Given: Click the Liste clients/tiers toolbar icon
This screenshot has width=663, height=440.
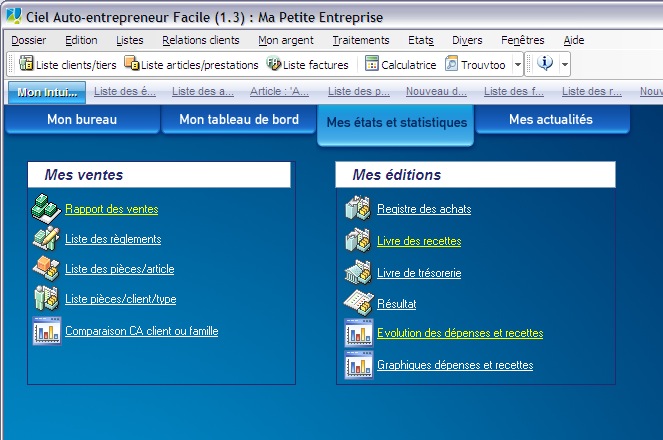Looking at the screenshot, I should 26,63.
